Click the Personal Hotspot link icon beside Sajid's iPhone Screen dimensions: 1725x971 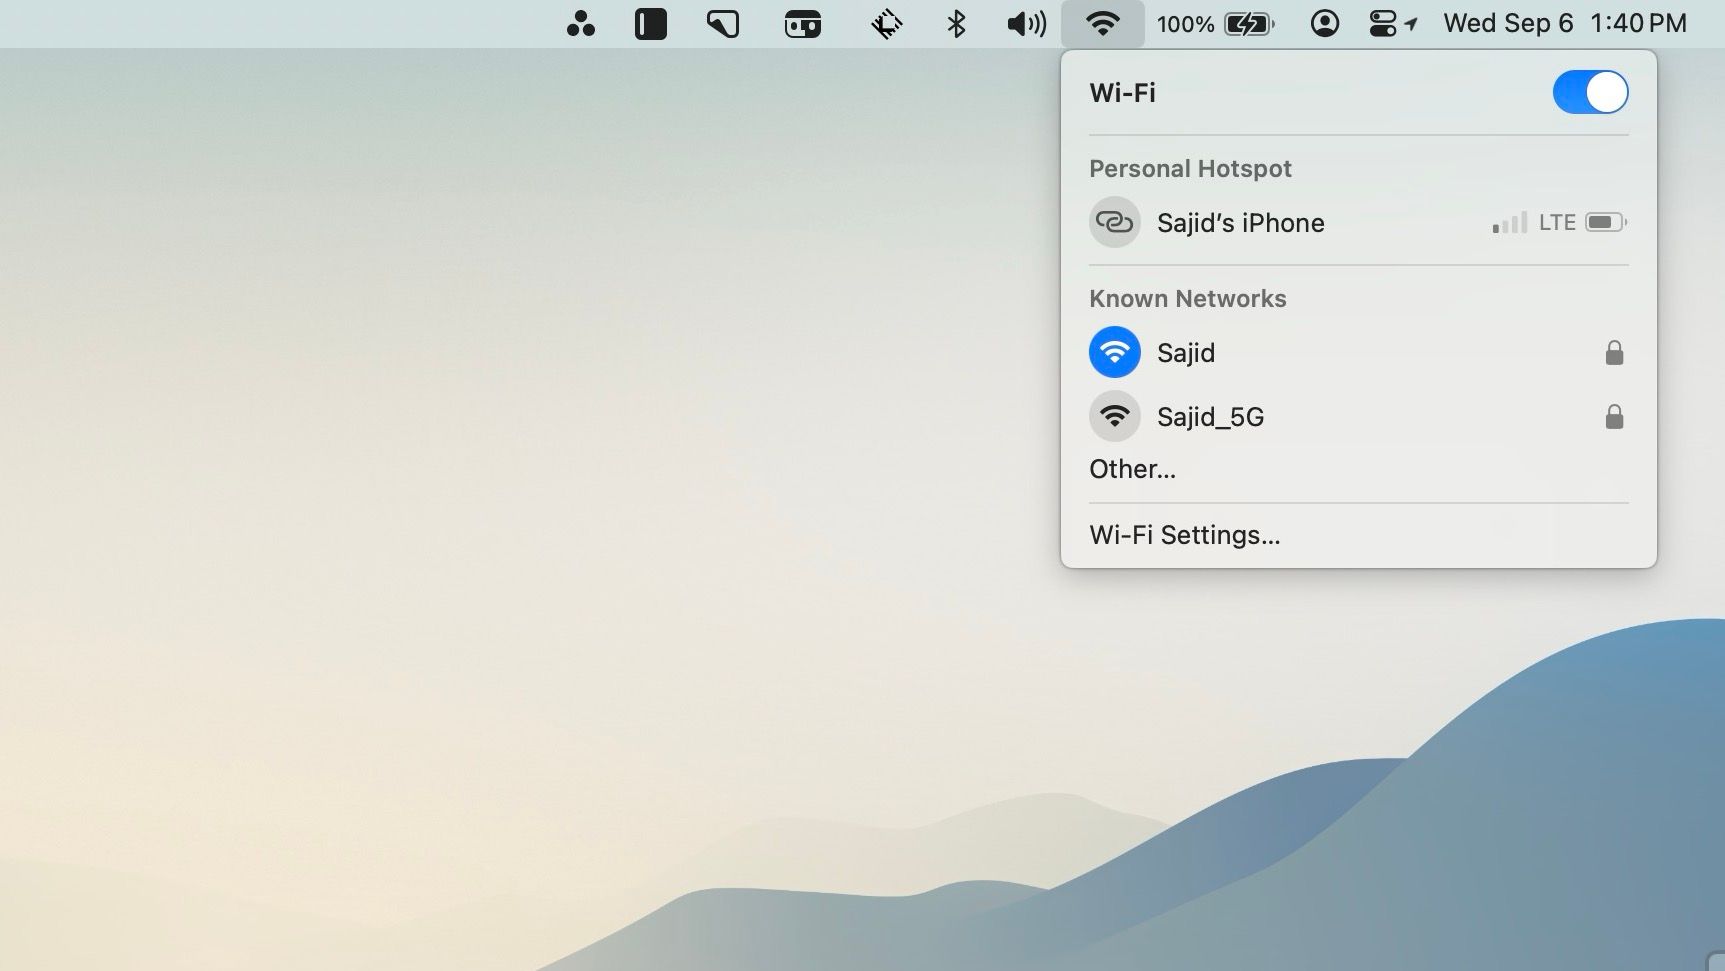click(x=1114, y=222)
